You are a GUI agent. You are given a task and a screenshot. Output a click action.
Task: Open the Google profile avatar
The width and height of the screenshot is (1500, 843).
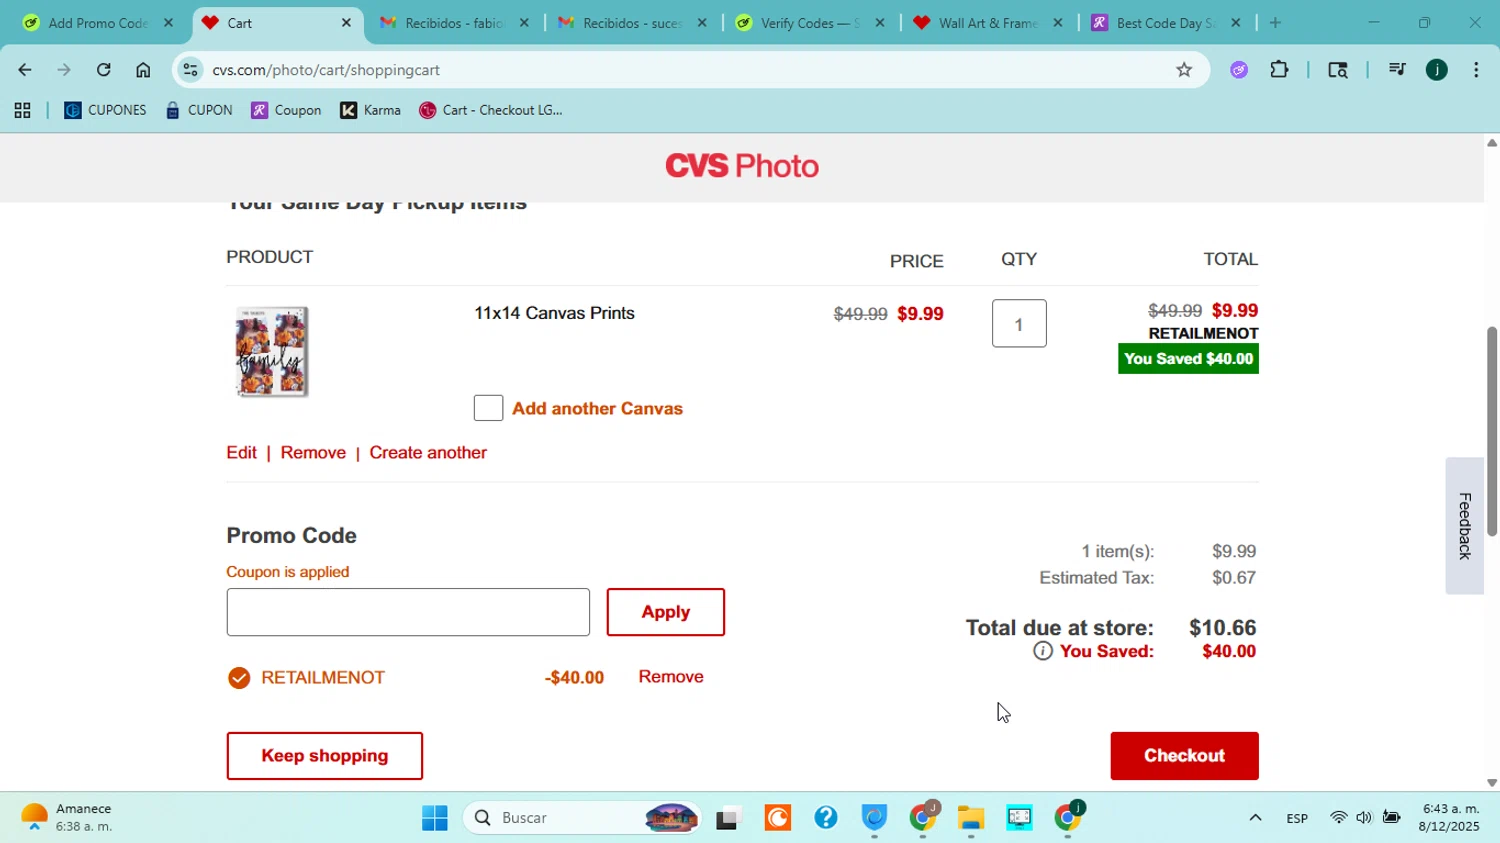[x=1437, y=70]
